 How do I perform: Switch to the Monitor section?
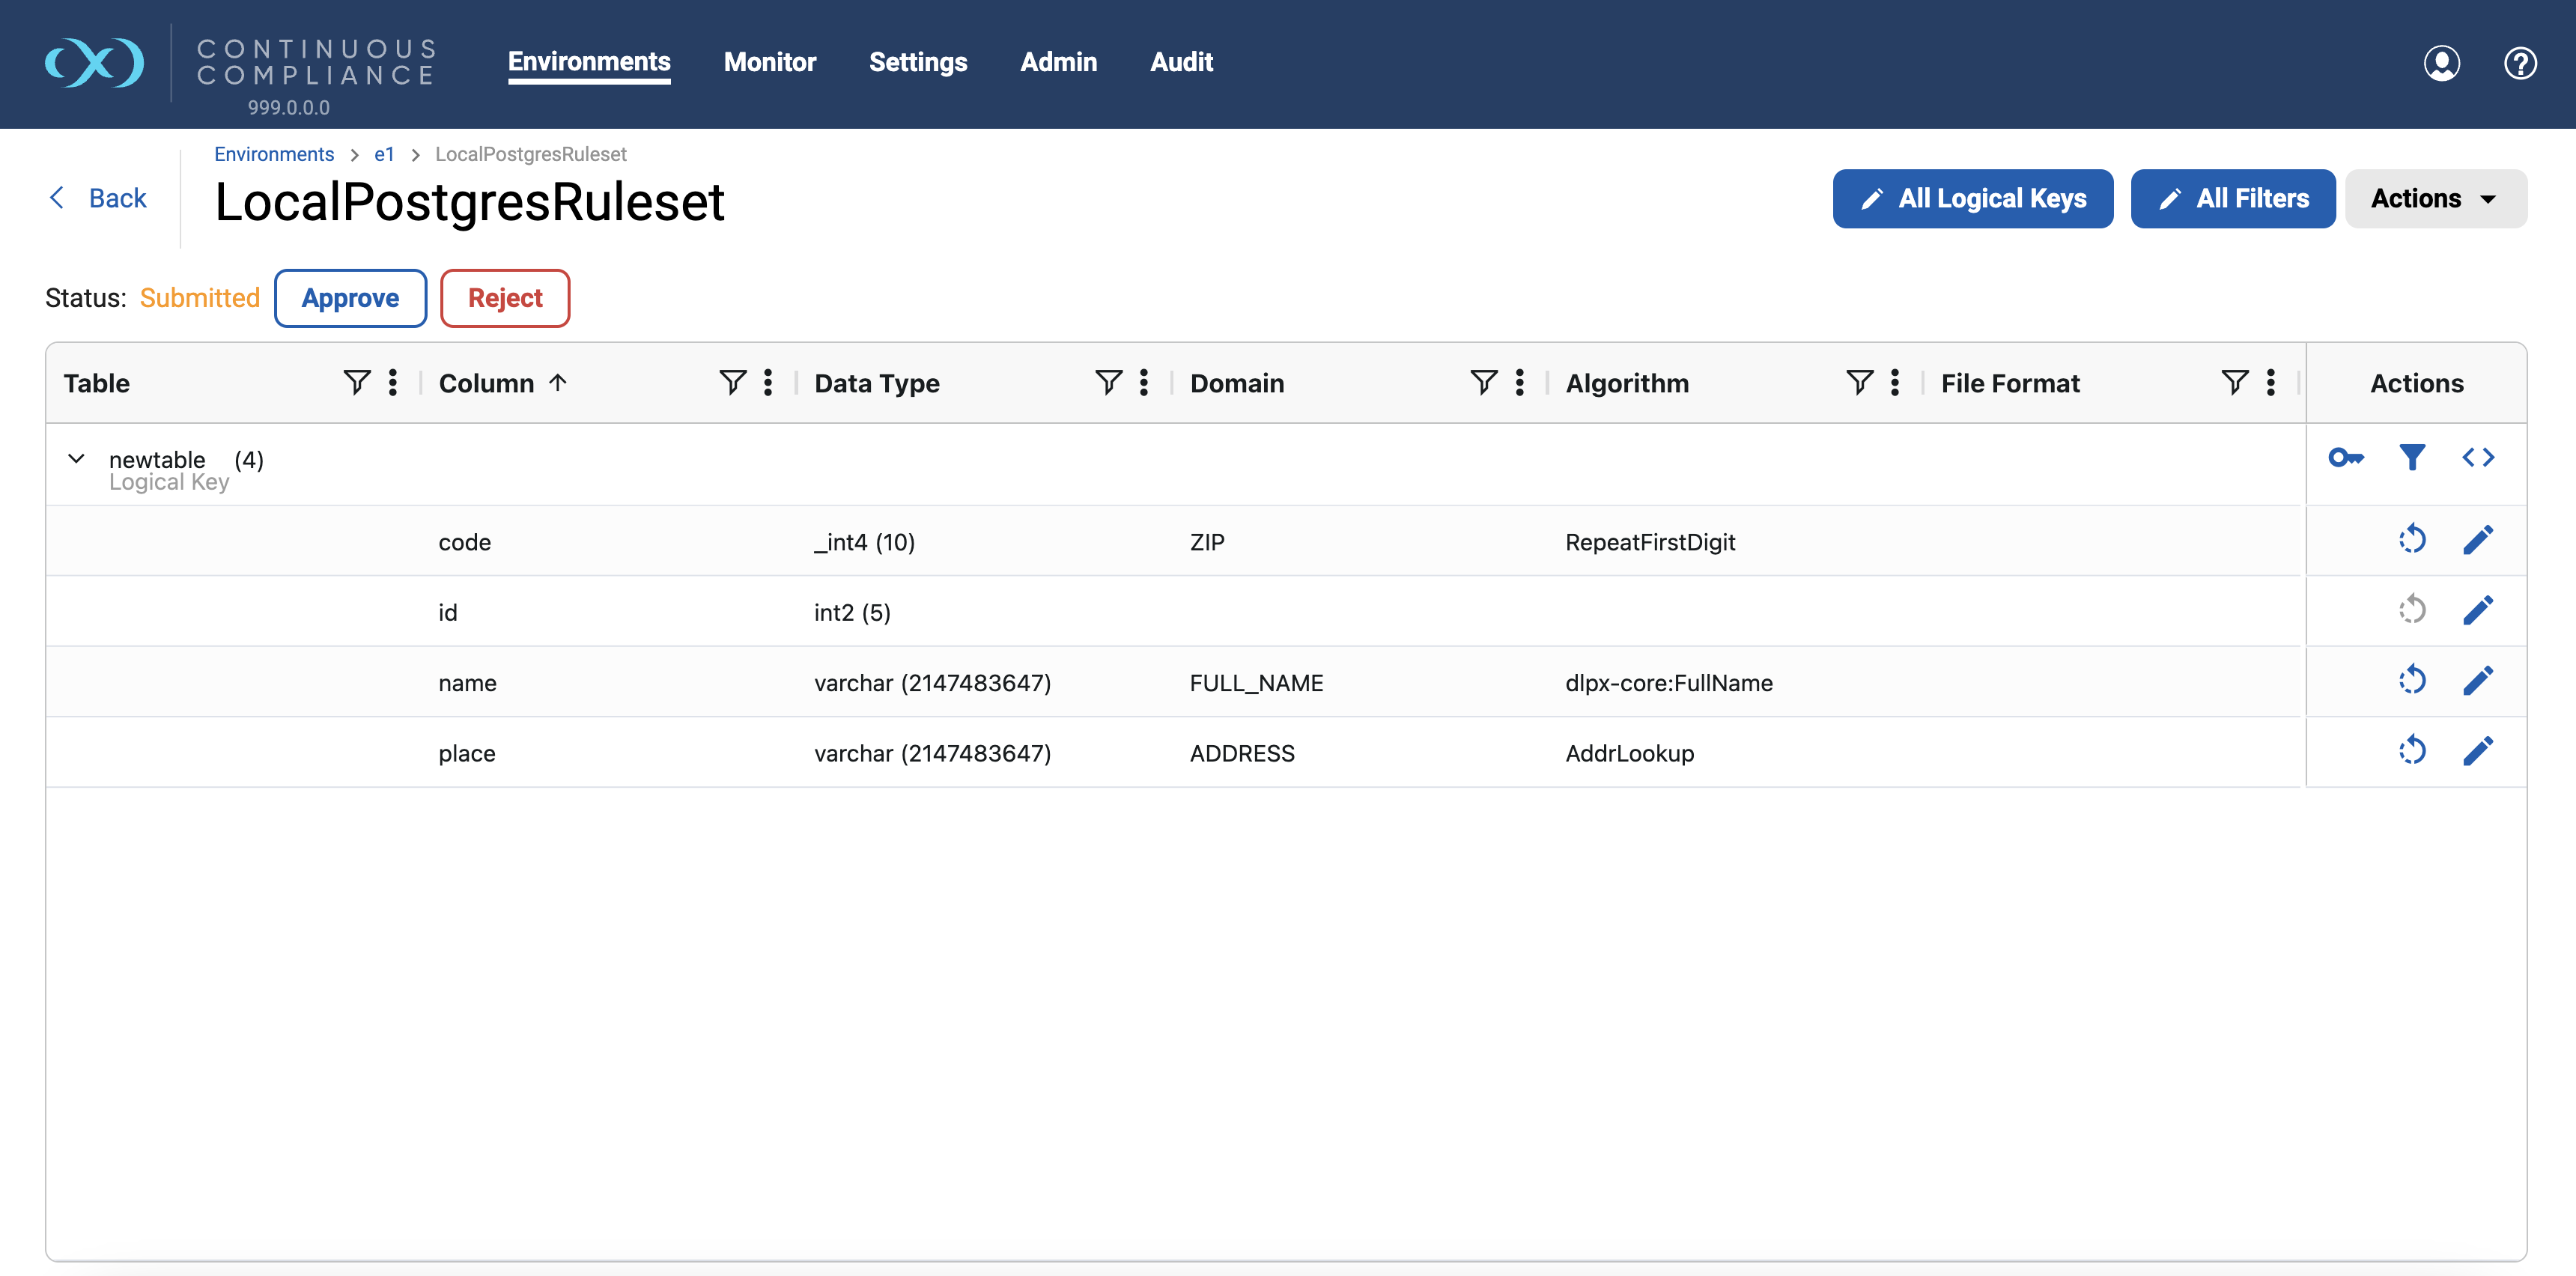pos(770,62)
